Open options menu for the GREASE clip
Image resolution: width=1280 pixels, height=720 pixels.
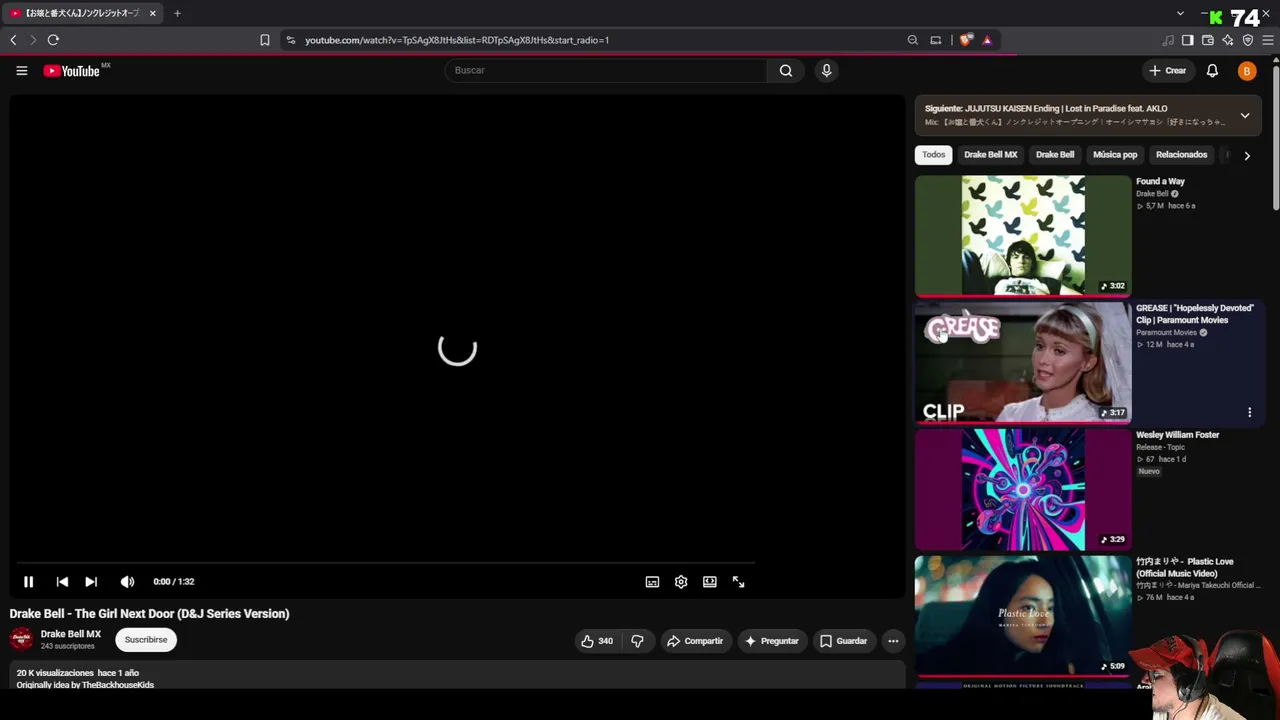pos(1249,412)
